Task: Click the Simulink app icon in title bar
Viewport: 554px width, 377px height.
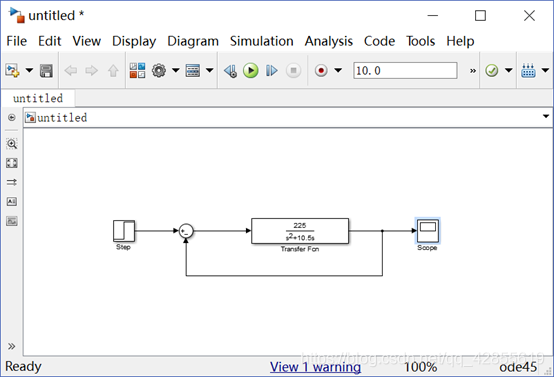Action: pos(17,15)
